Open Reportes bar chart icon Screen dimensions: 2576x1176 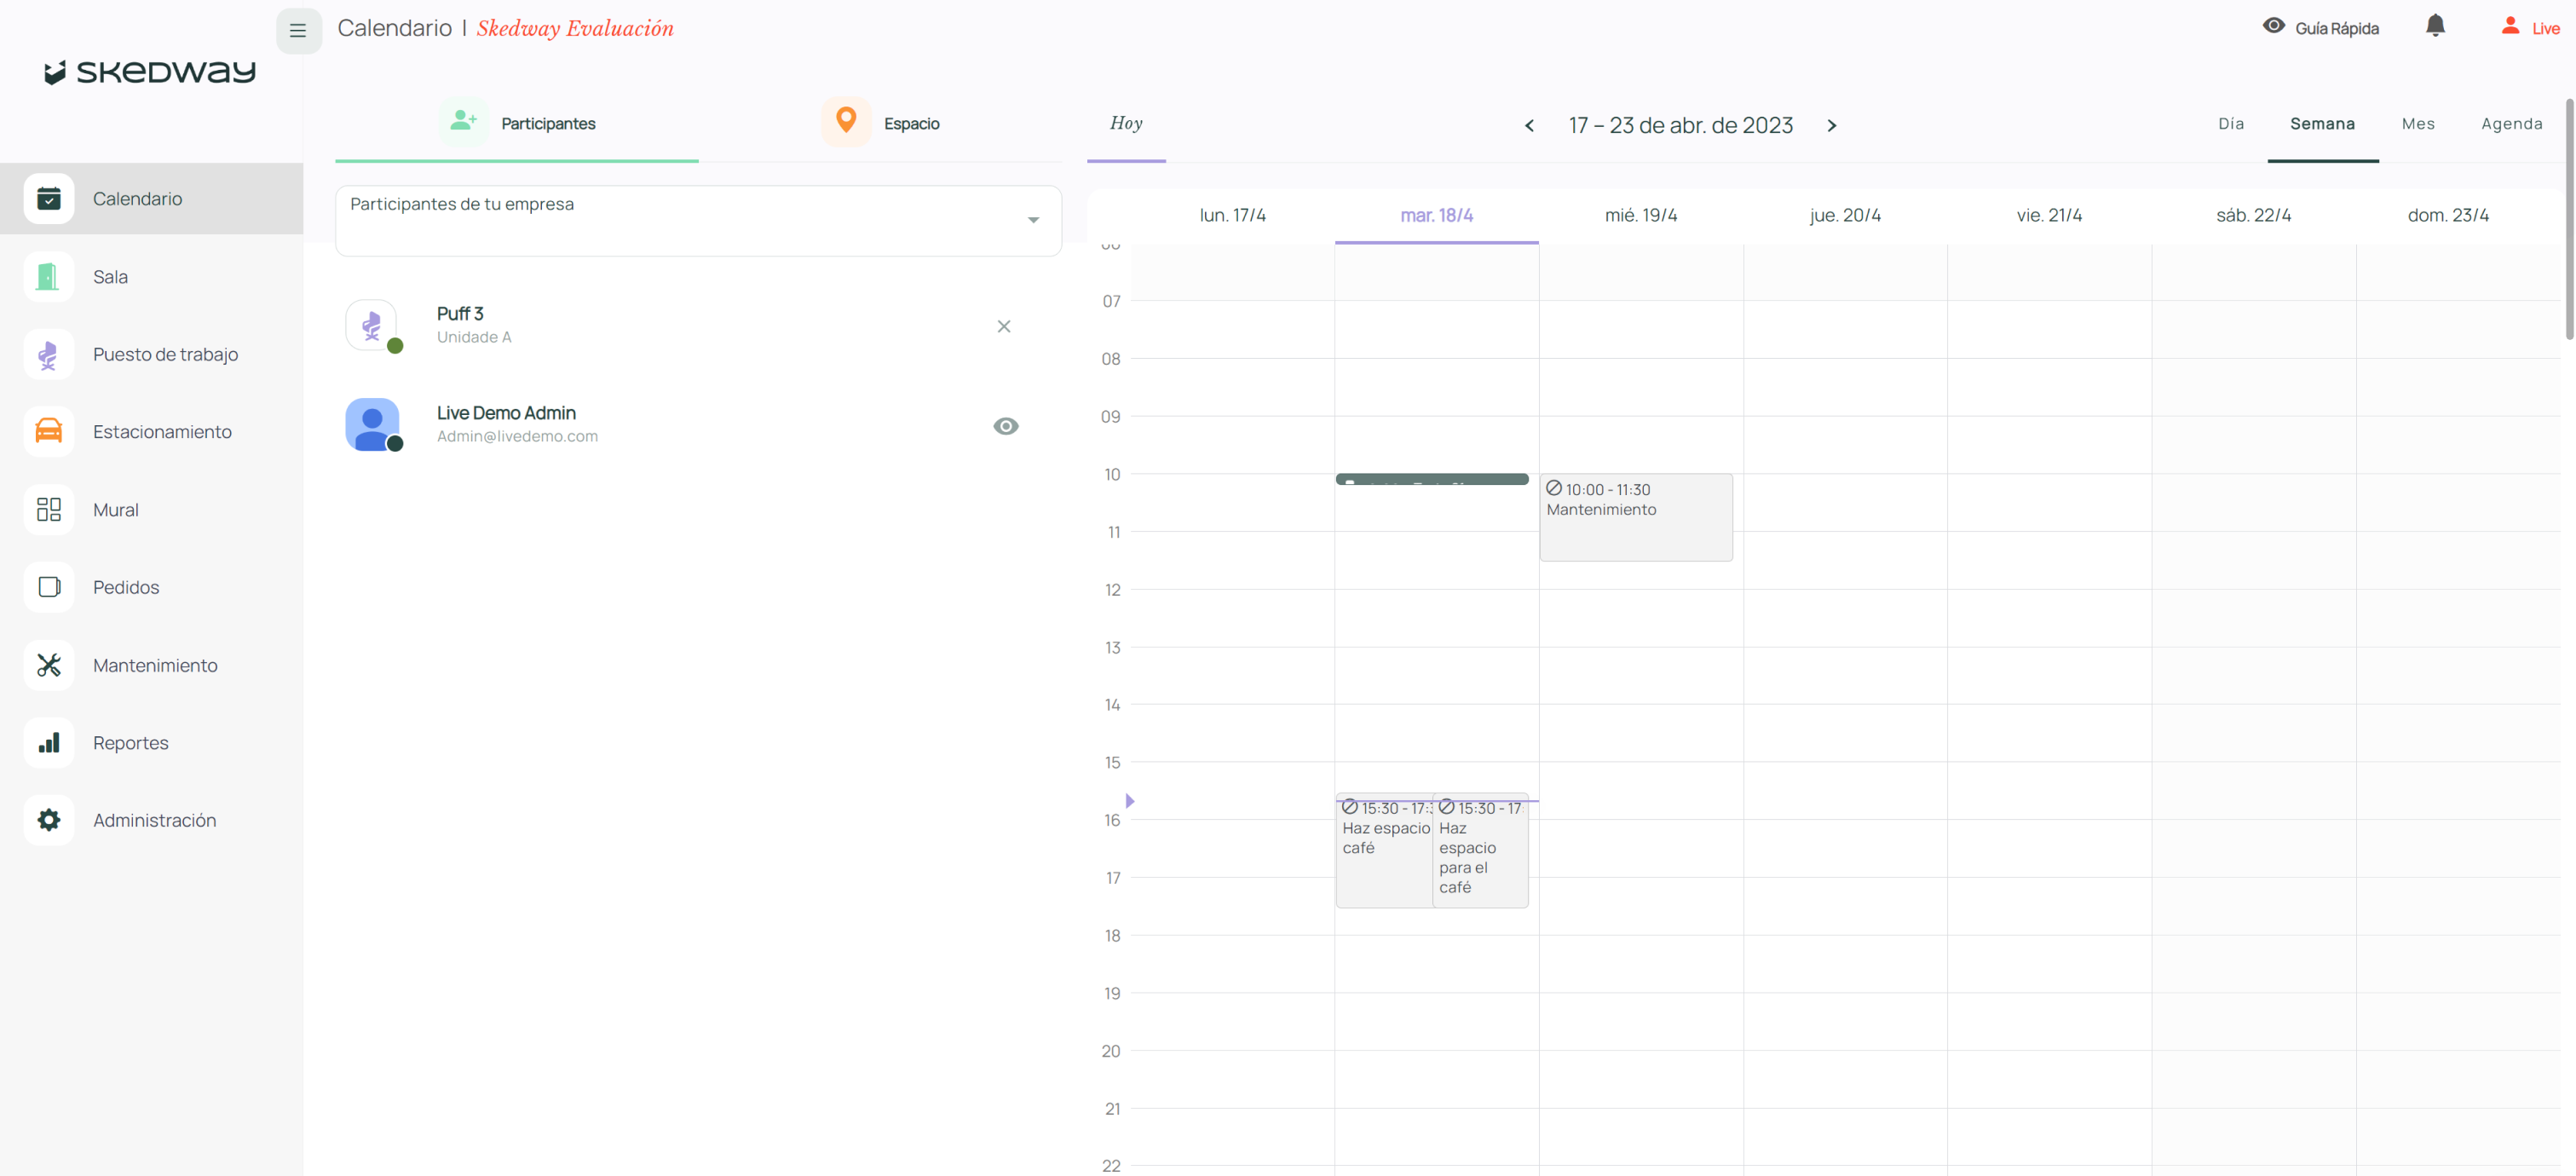(x=48, y=743)
